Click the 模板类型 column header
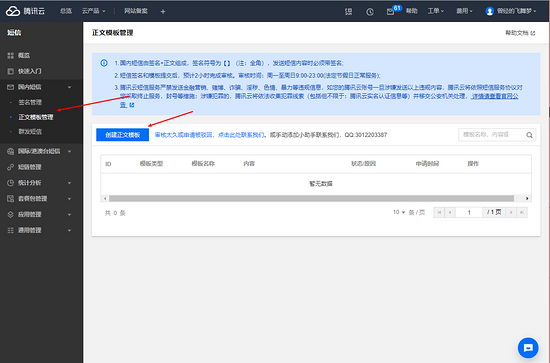 151,163
